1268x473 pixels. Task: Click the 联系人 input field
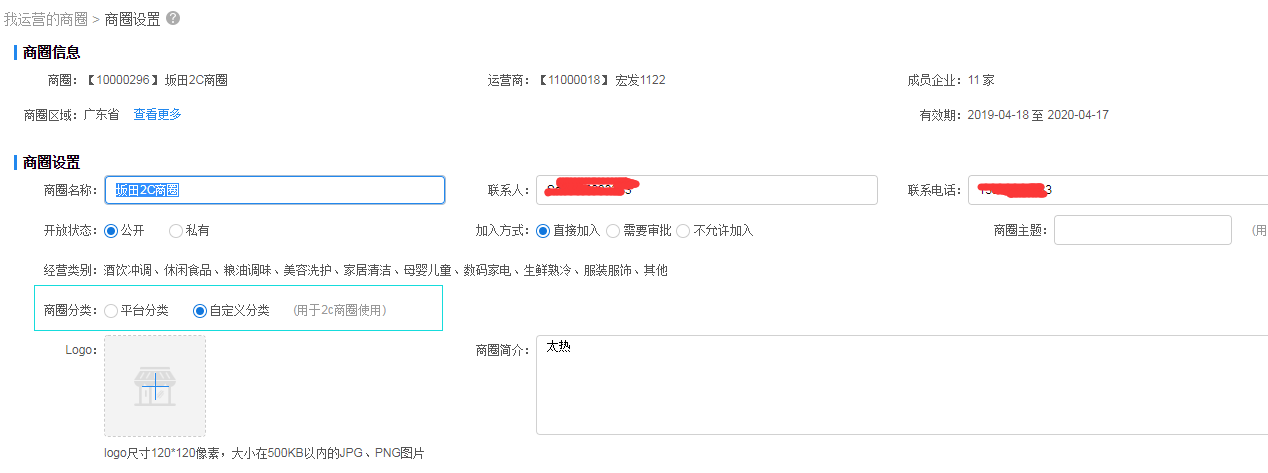[707, 190]
